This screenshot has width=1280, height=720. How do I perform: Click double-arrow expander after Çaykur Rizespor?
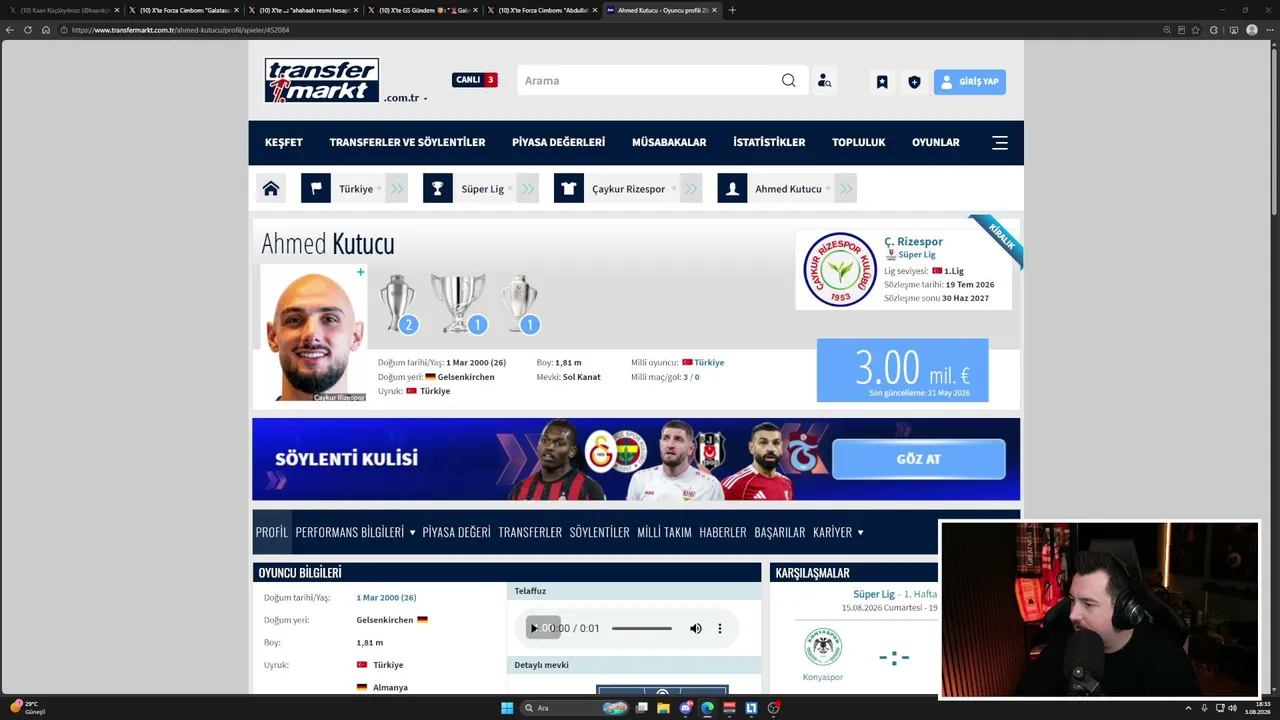pyautogui.click(x=691, y=188)
